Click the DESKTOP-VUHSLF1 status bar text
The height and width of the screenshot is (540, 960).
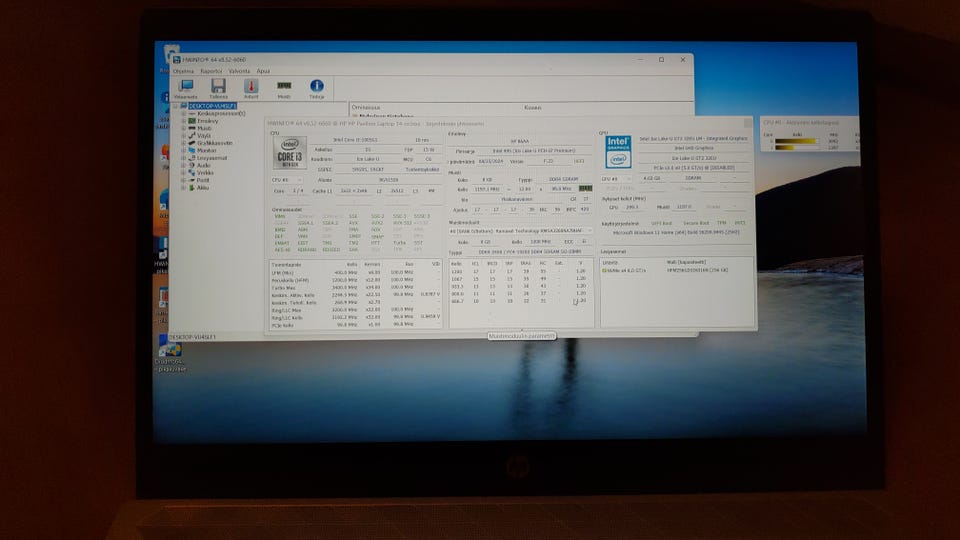(x=192, y=337)
